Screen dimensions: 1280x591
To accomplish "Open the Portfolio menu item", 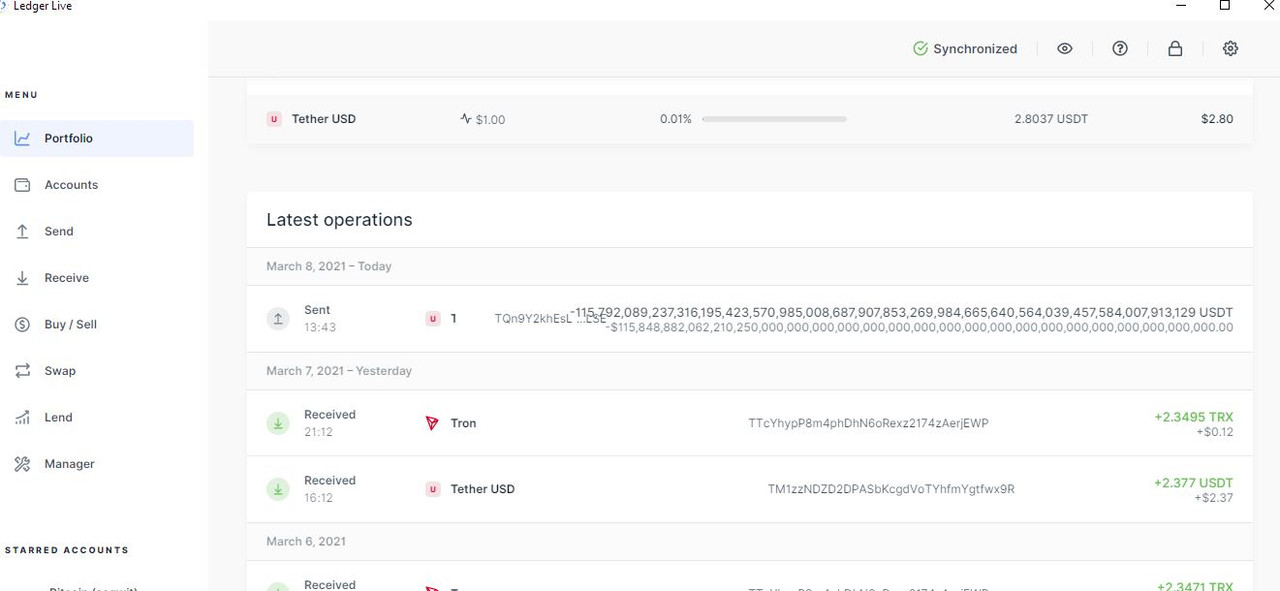I will [x=97, y=138].
